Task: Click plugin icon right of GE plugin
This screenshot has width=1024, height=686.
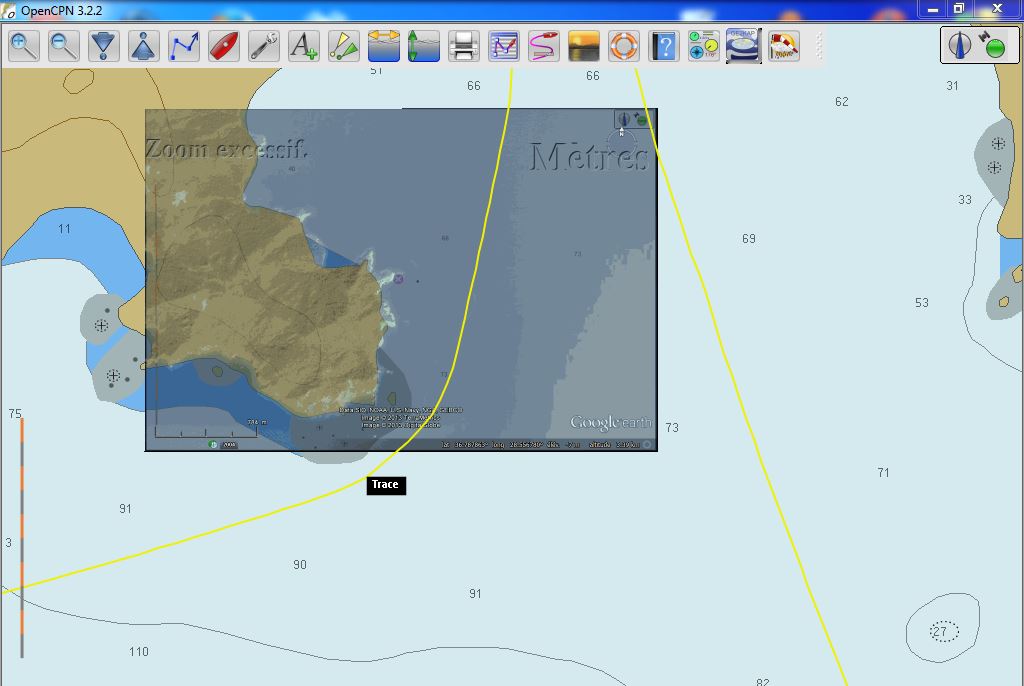Action: tap(784, 46)
